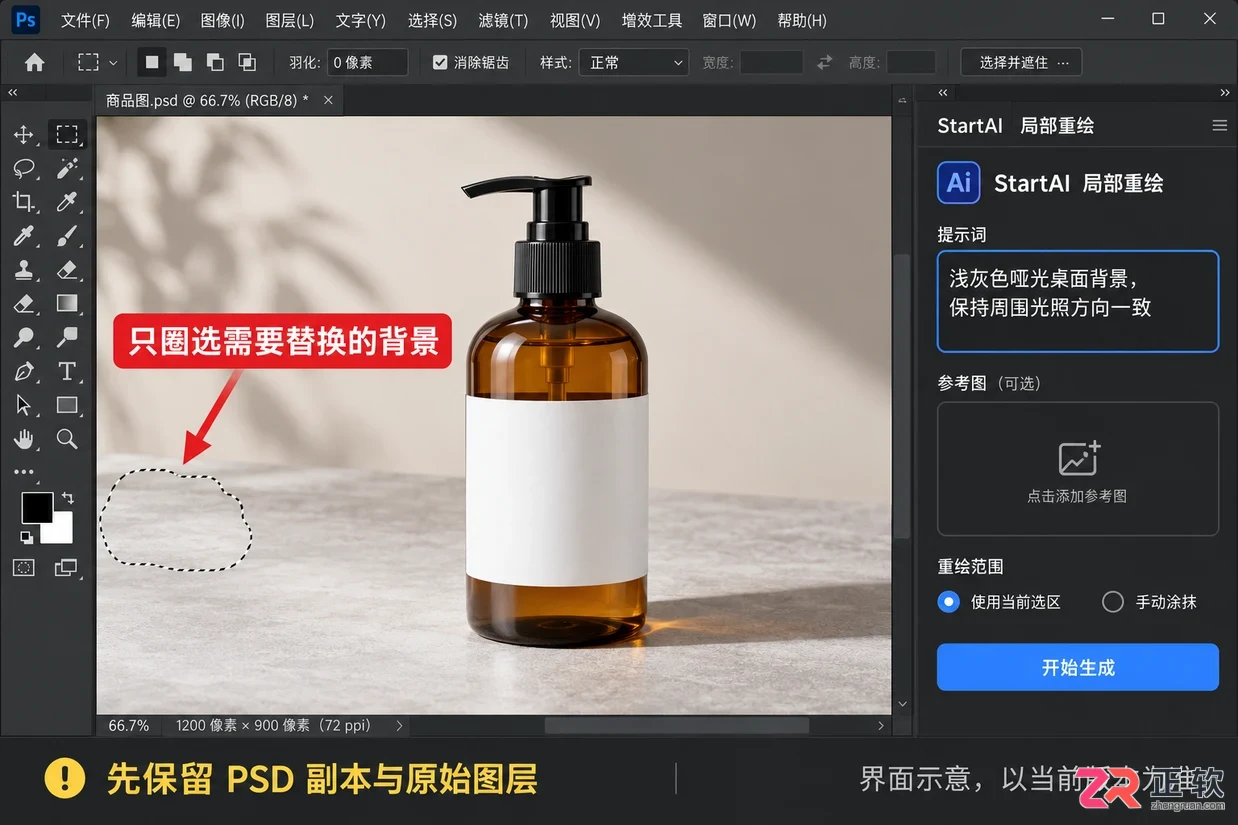Open the 帮助(H) menu
The width and height of the screenshot is (1238, 825).
coord(802,20)
